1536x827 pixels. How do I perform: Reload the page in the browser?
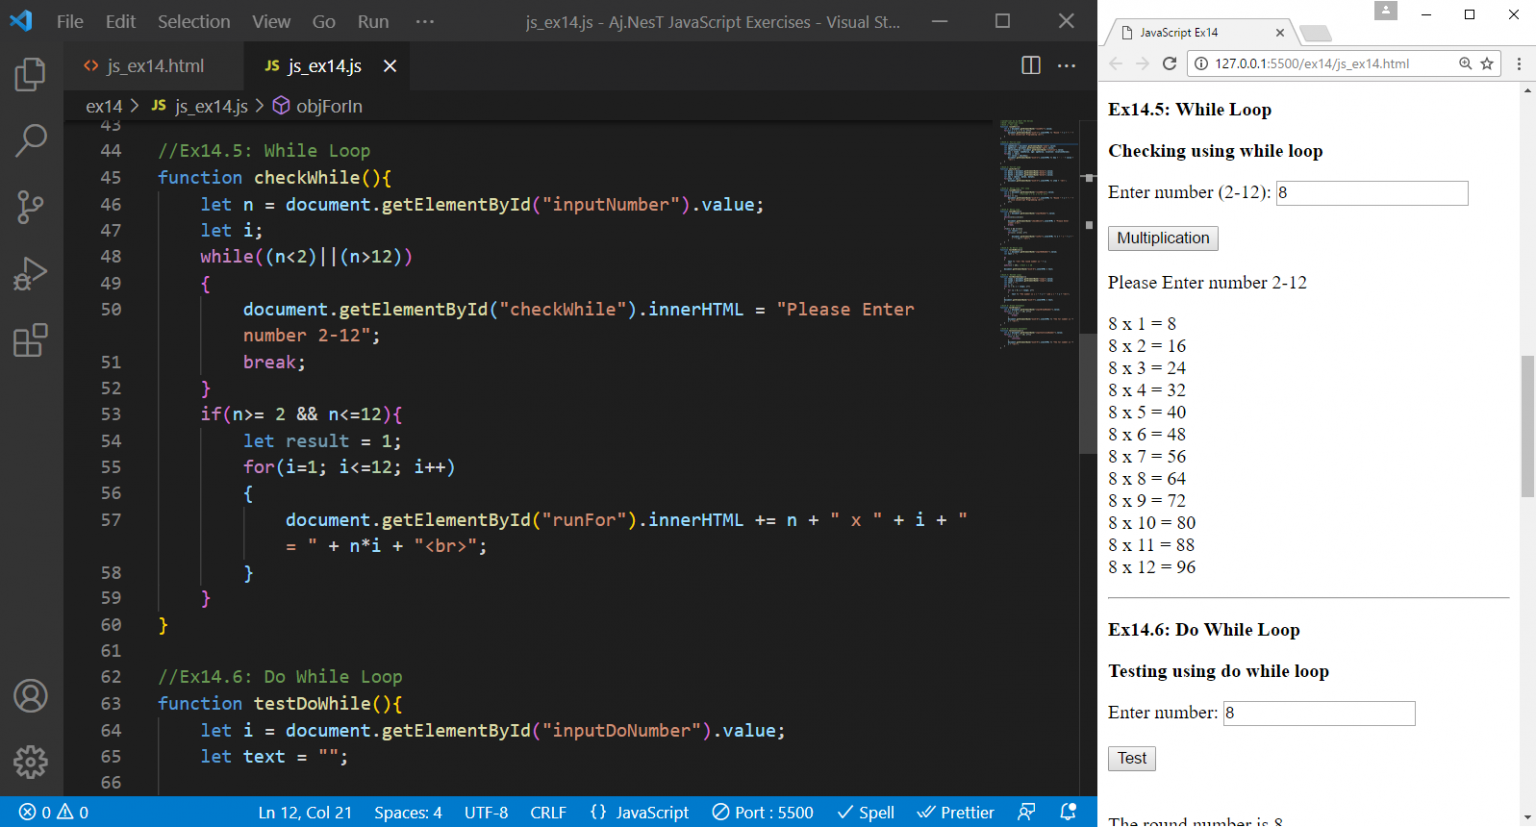[1170, 62]
